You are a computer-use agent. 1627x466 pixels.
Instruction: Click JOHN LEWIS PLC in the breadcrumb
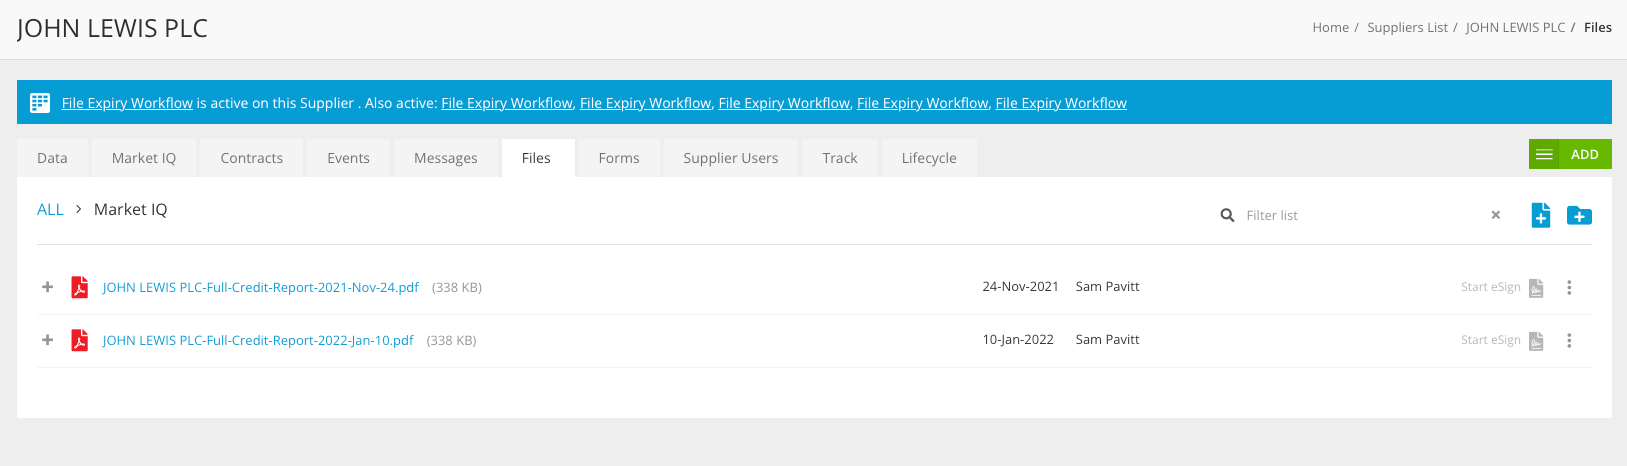coord(1515,28)
